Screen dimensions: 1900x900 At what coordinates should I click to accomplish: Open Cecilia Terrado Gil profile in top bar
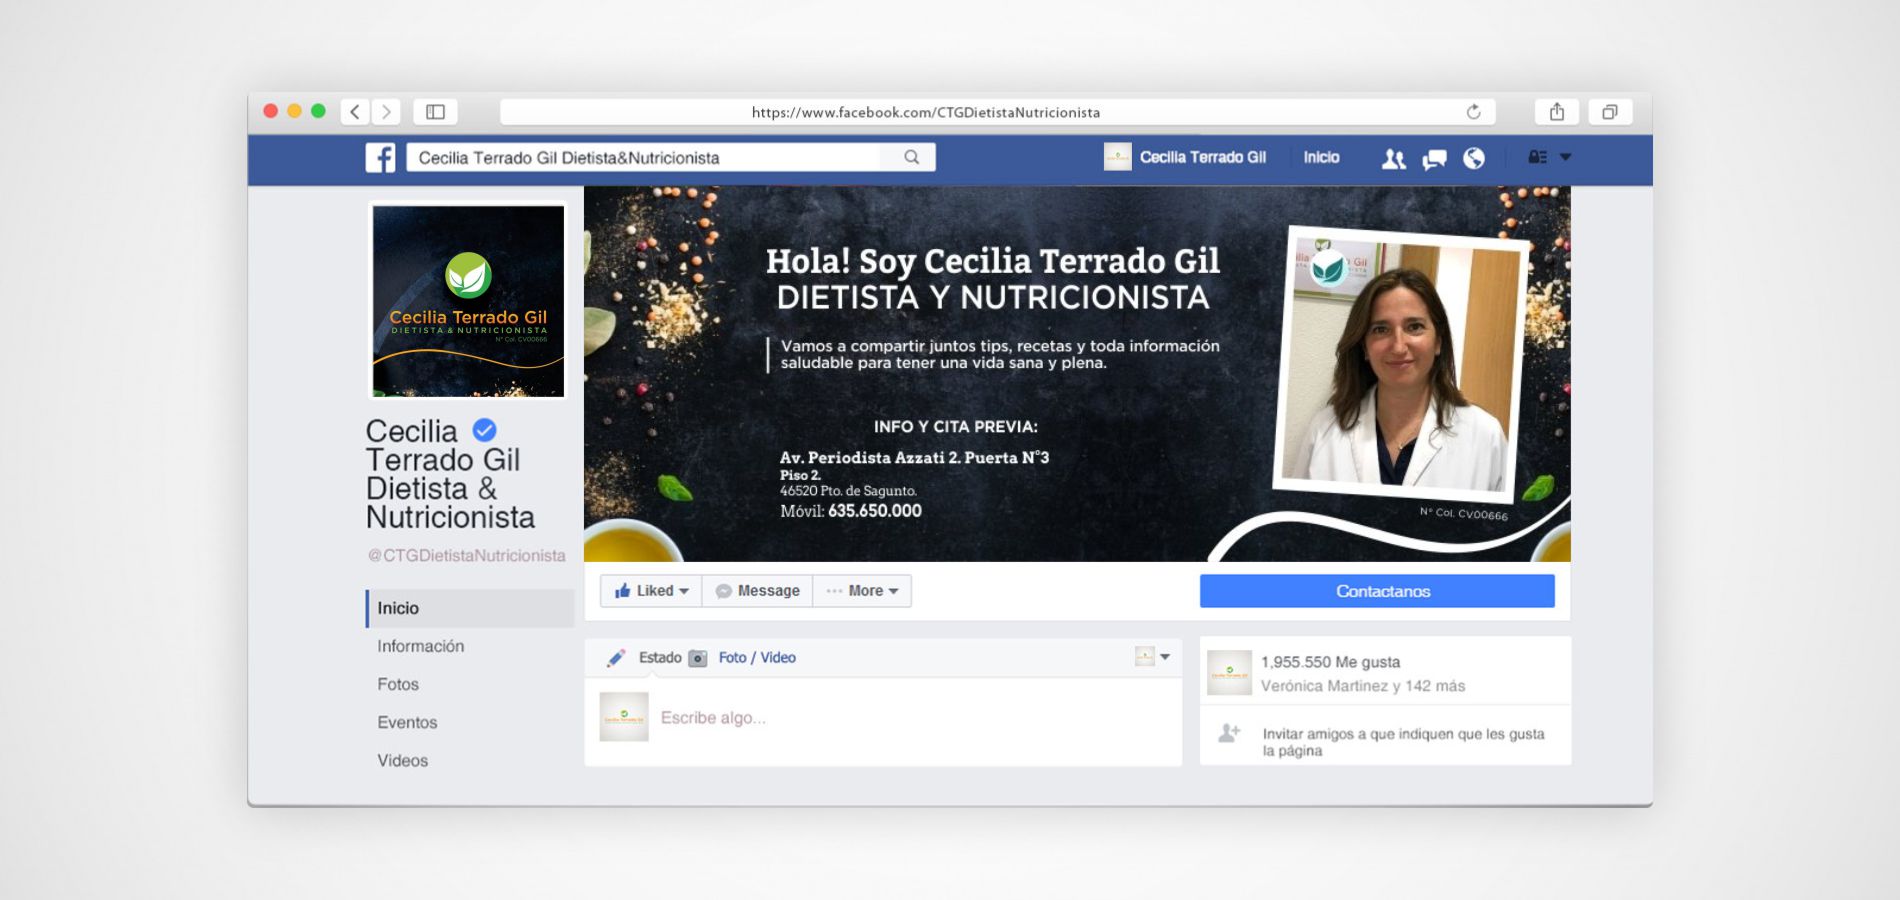click(x=1202, y=157)
